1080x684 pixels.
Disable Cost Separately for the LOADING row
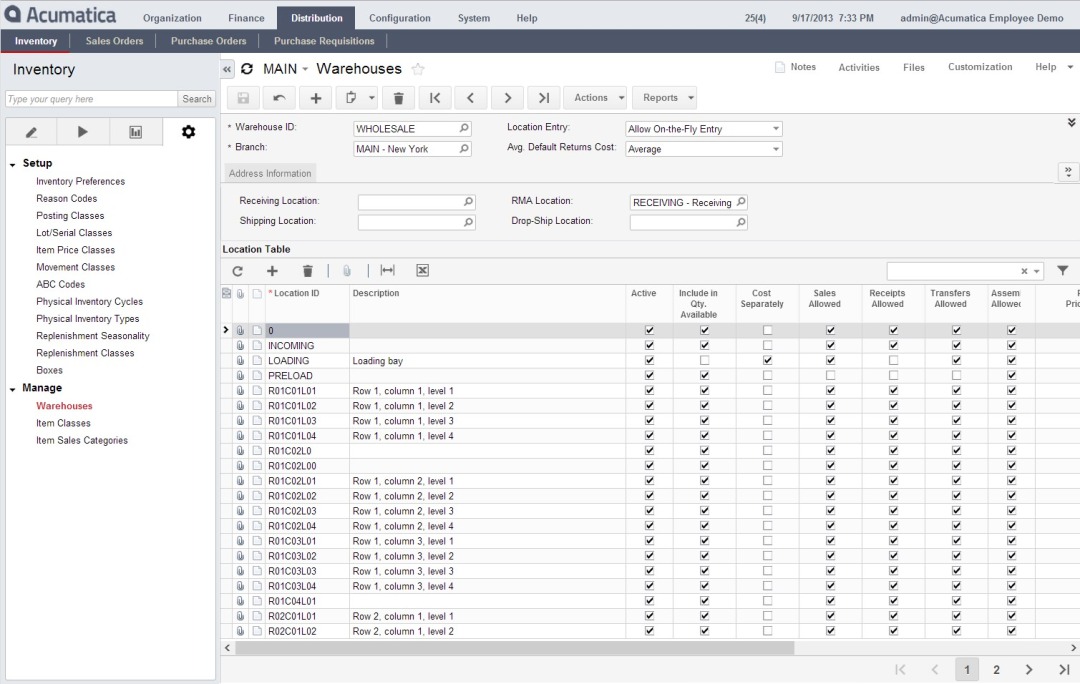(x=766, y=360)
